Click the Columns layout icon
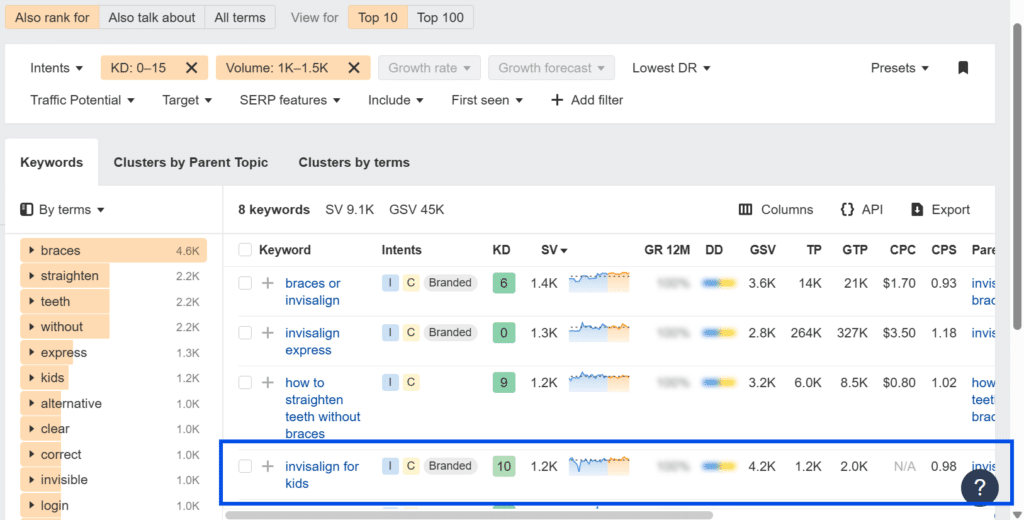The image size is (1024, 520). pos(745,210)
